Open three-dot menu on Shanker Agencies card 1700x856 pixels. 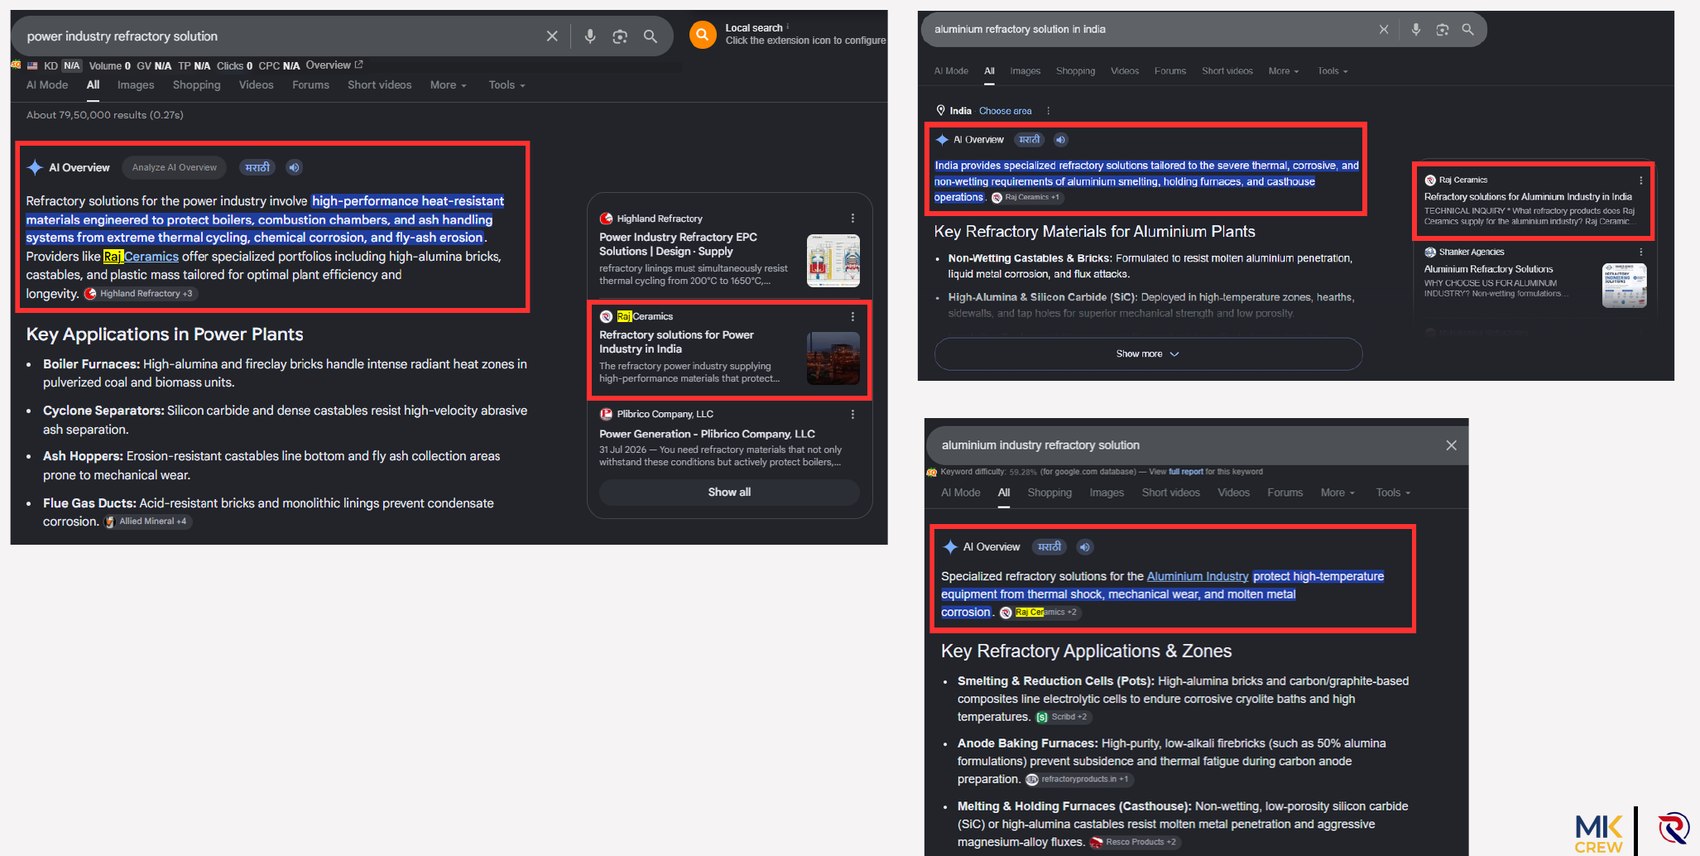1641,252
